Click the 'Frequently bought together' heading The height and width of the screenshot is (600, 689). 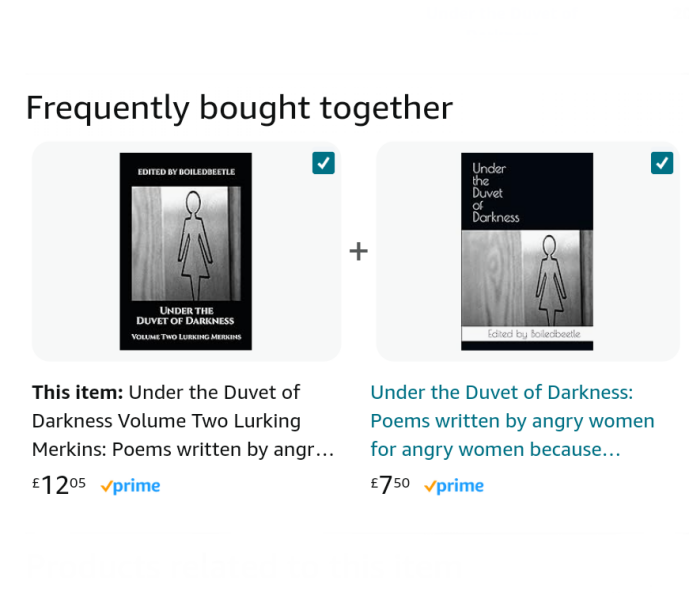coord(239,108)
